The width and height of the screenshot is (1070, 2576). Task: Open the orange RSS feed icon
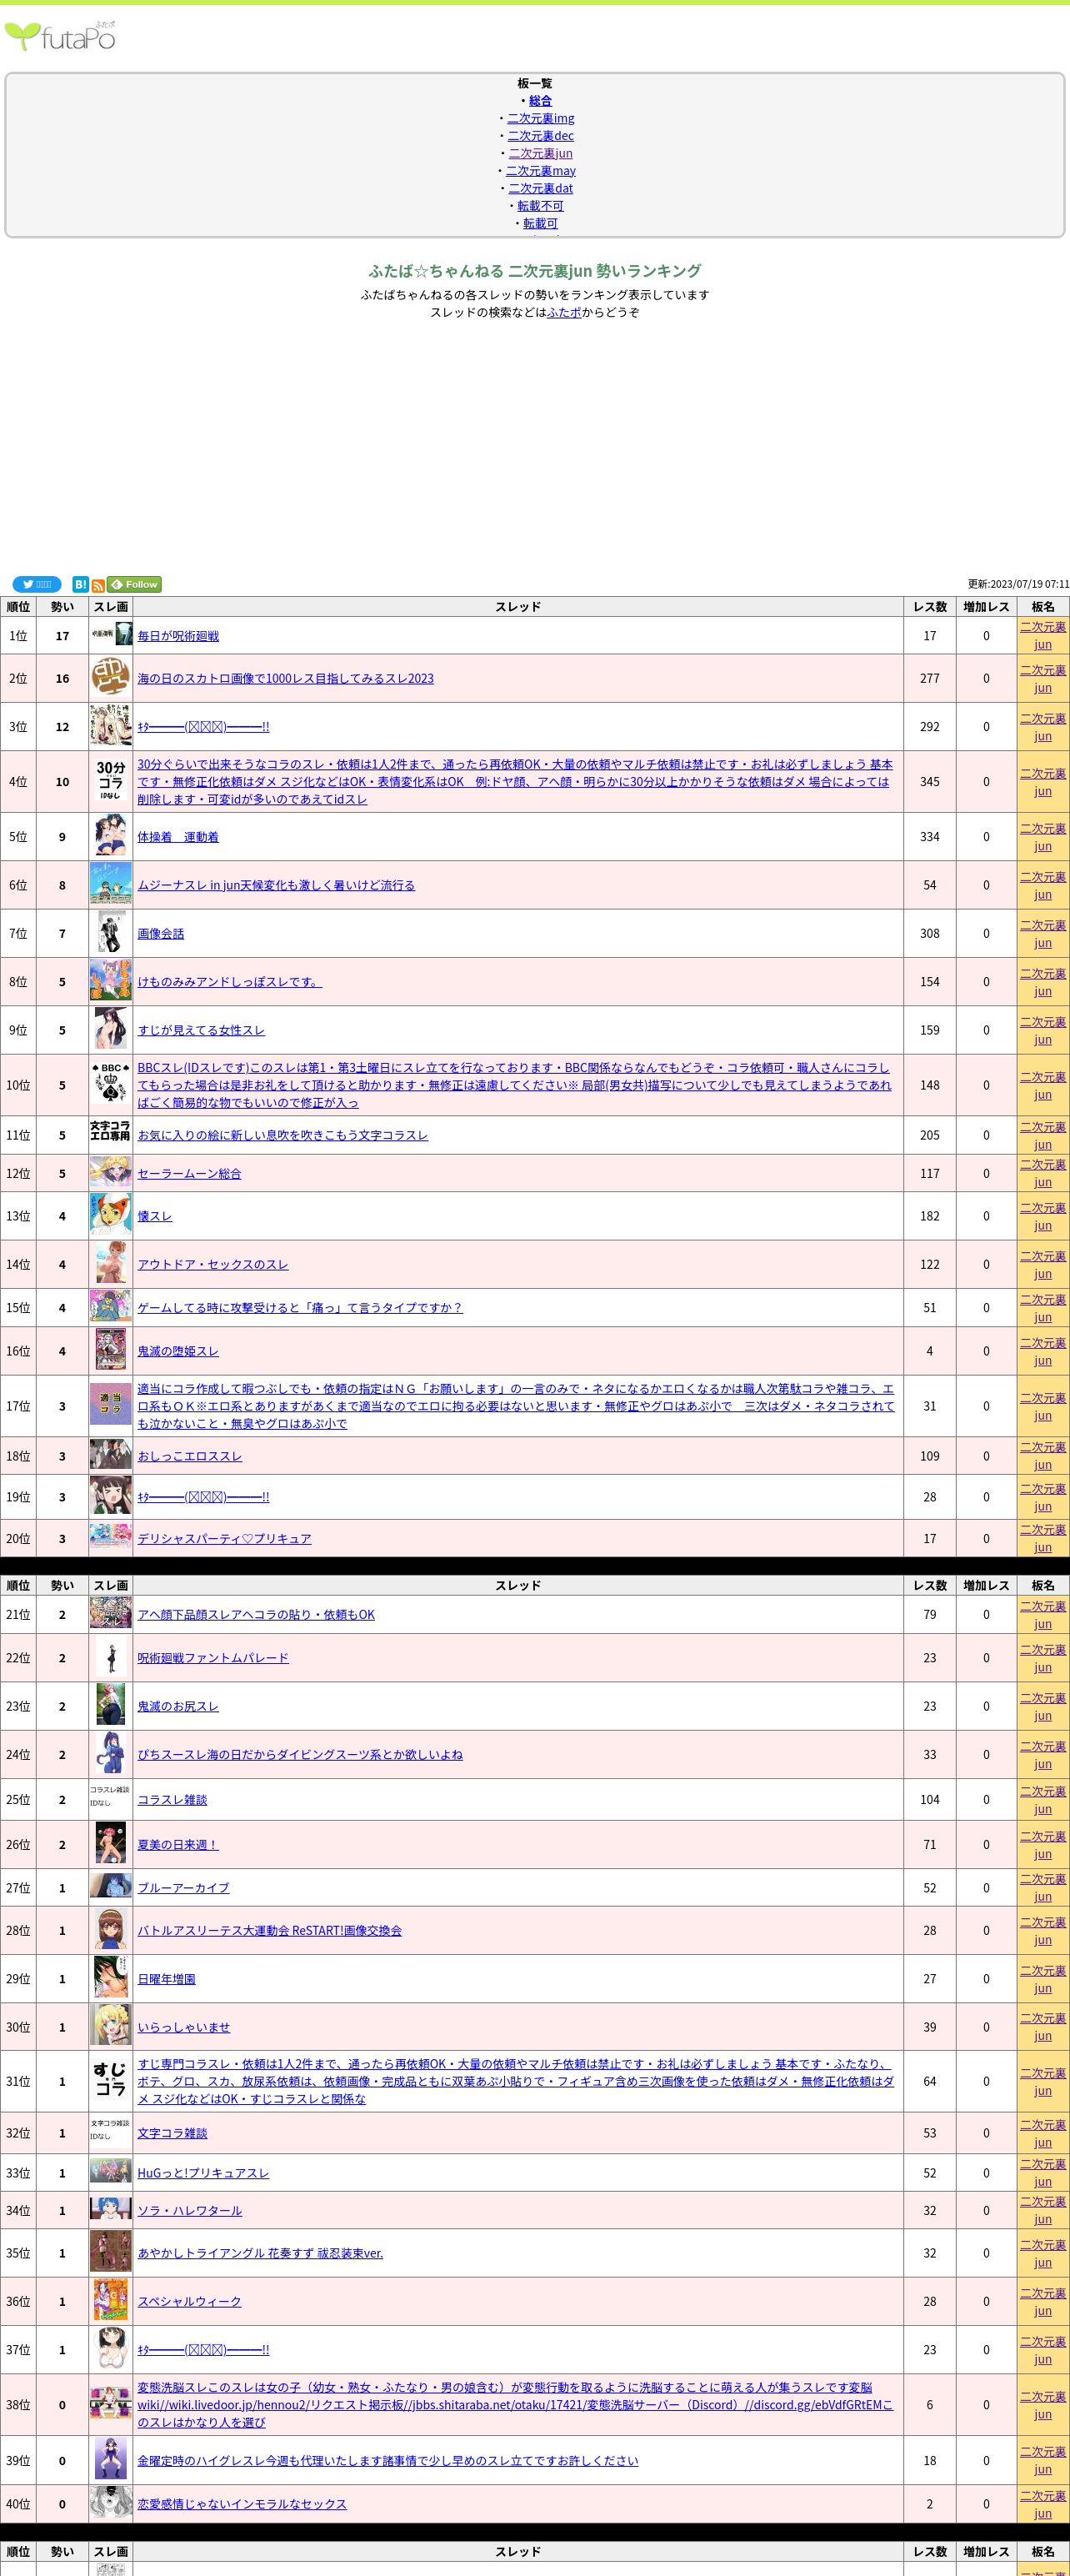pos(98,585)
